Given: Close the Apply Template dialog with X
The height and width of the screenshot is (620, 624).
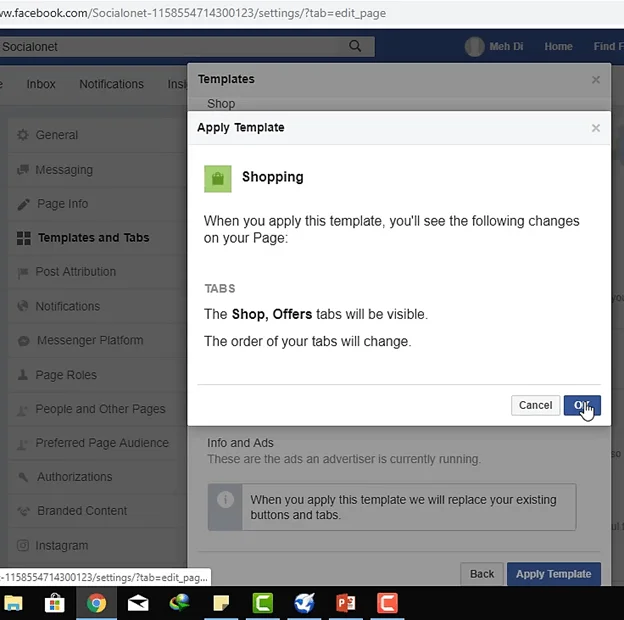Looking at the screenshot, I should click(x=596, y=128).
